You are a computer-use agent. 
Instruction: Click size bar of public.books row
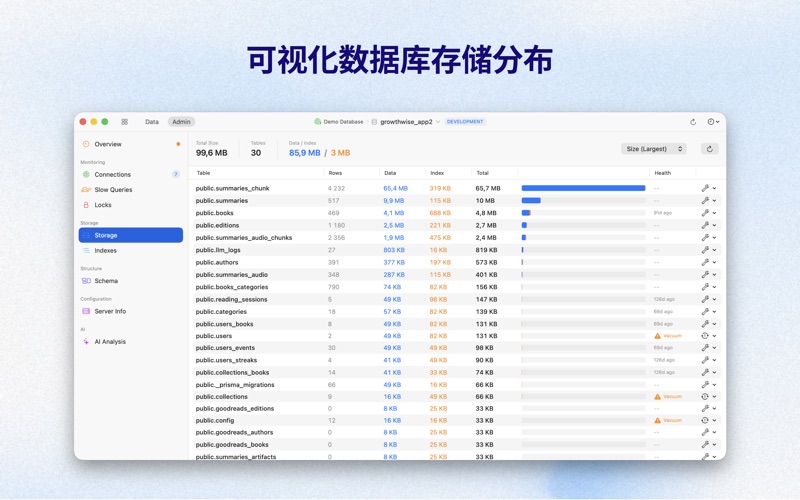[584, 213]
